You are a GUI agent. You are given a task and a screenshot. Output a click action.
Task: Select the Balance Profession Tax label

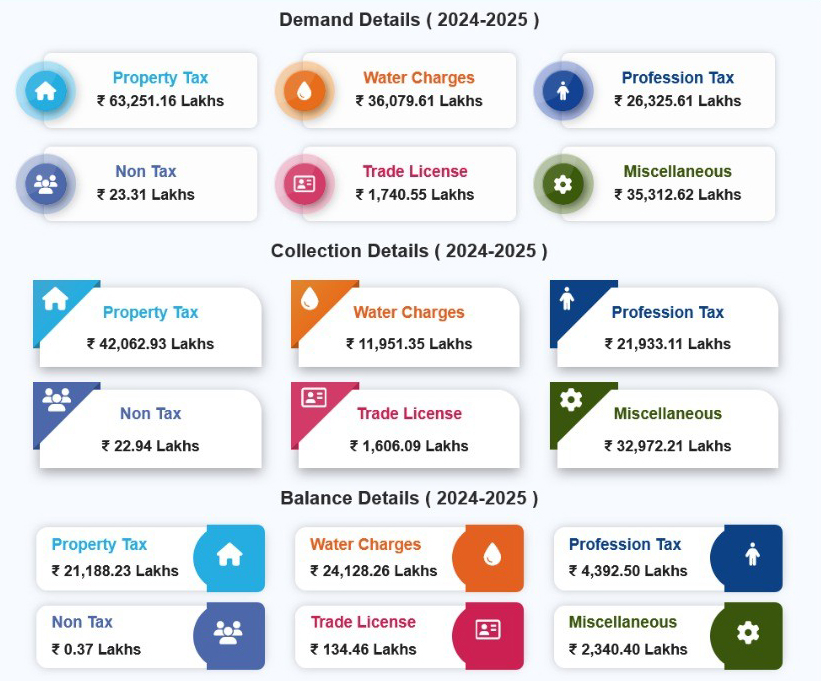point(625,545)
